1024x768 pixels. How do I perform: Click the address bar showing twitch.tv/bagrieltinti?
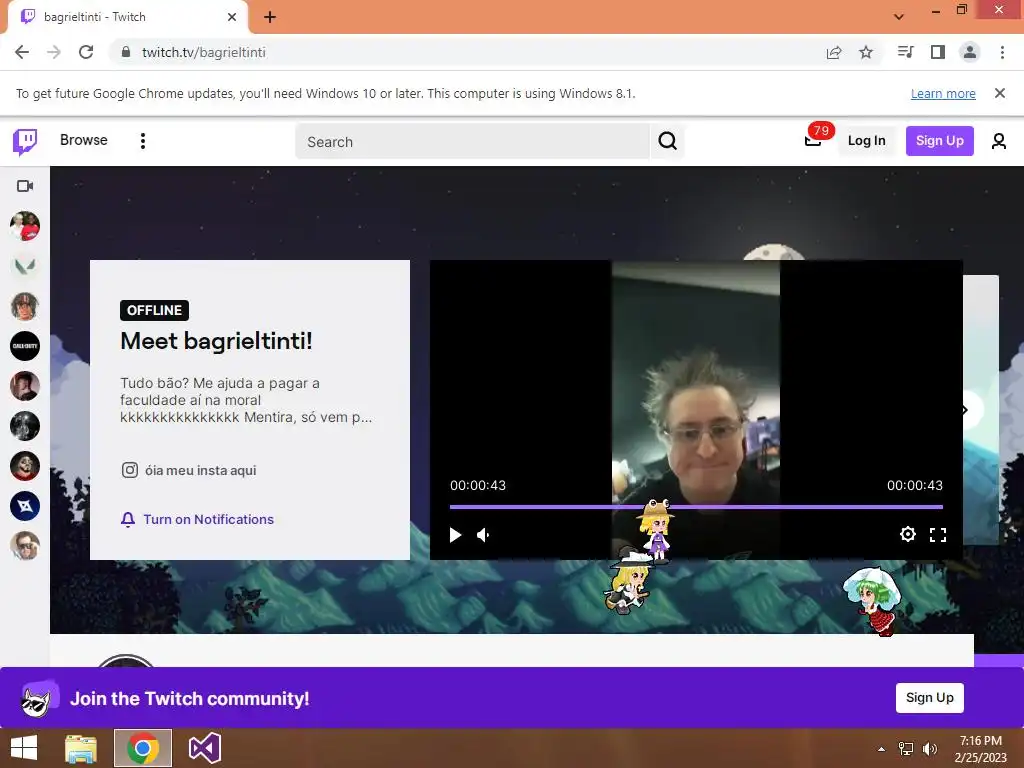pyautogui.click(x=204, y=52)
